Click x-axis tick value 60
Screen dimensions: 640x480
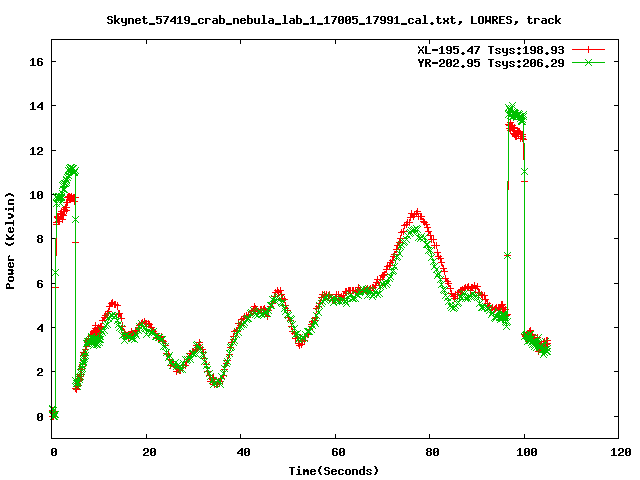pyautogui.click(x=338, y=452)
